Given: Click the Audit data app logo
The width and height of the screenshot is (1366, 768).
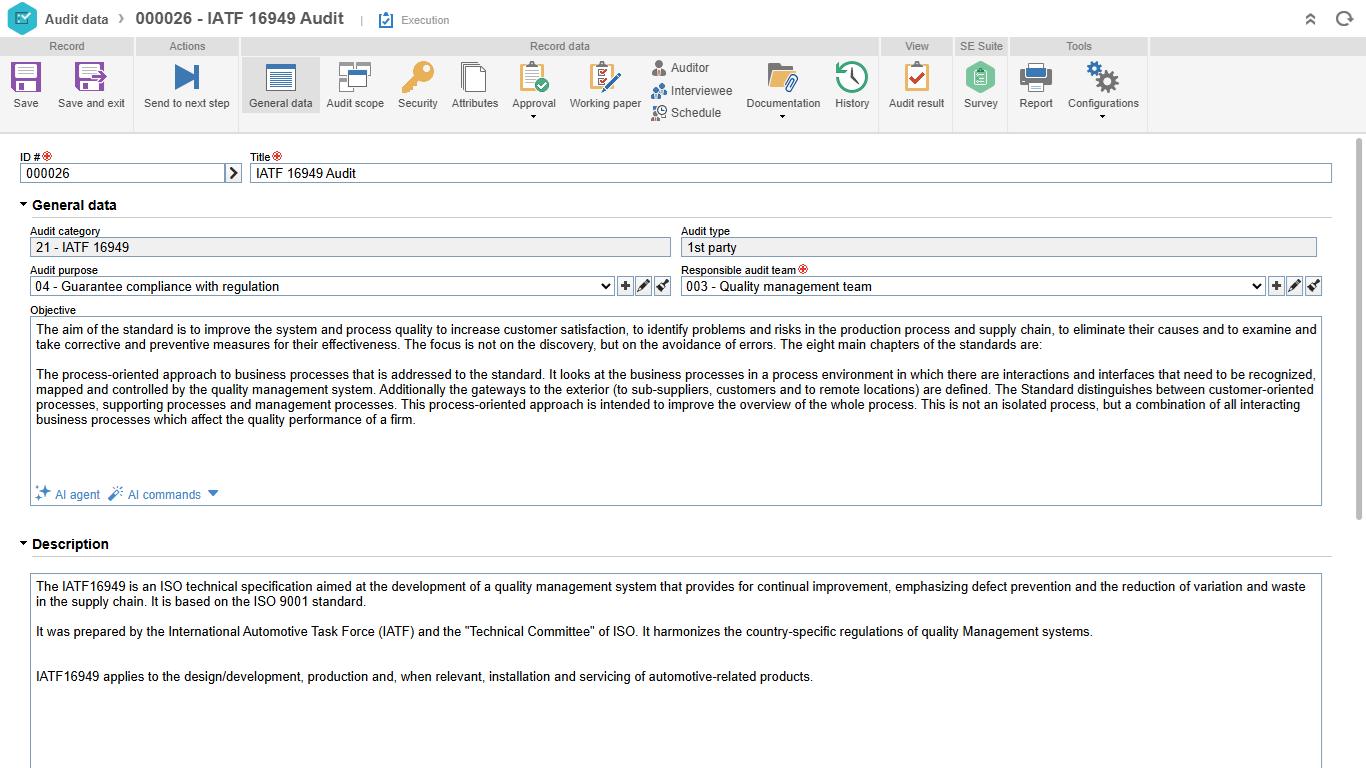Looking at the screenshot, I should (22, 19).
